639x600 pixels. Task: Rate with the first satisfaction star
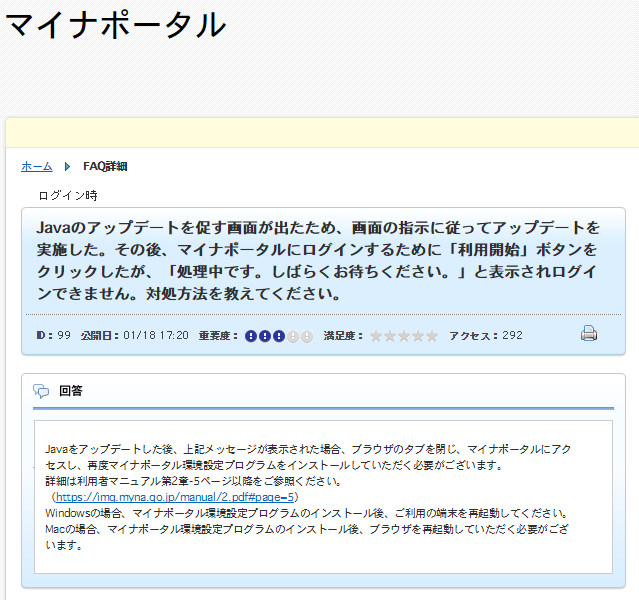click(x=376, y=336)
